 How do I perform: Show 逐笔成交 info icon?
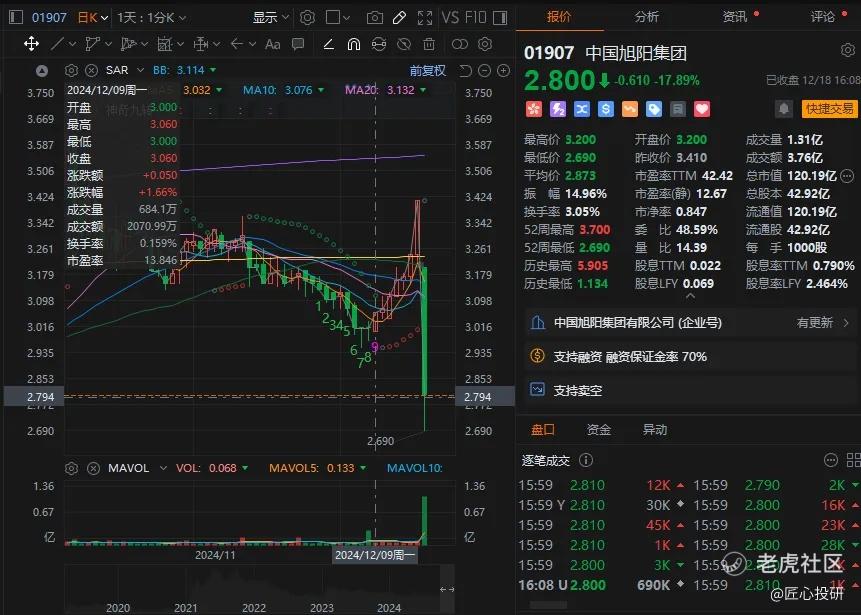coord(586,460)
